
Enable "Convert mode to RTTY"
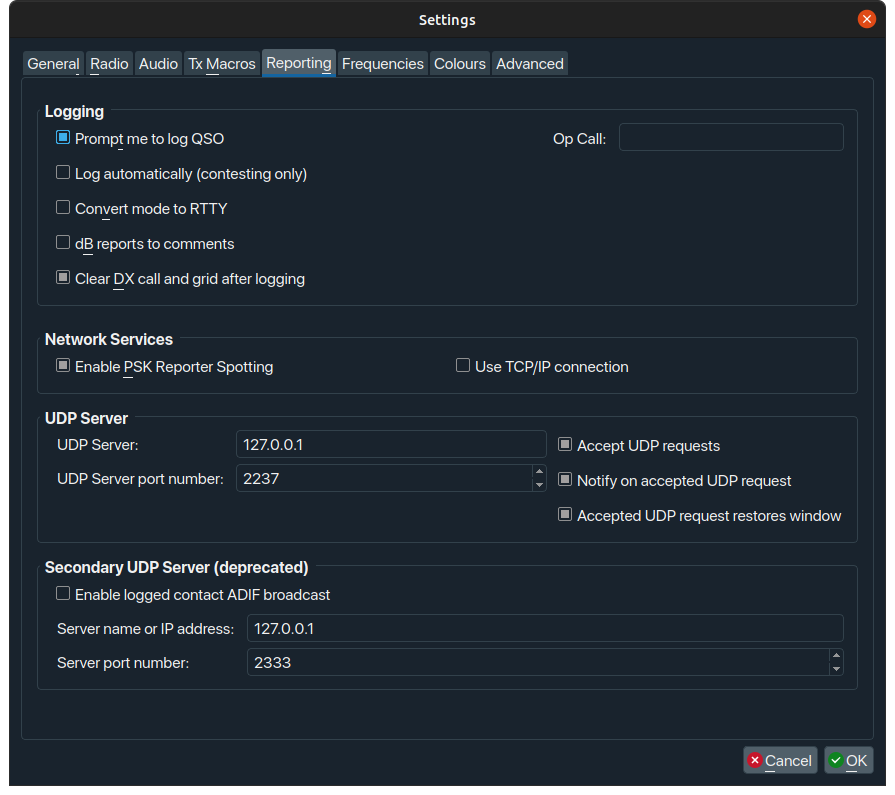click(63, 207)
